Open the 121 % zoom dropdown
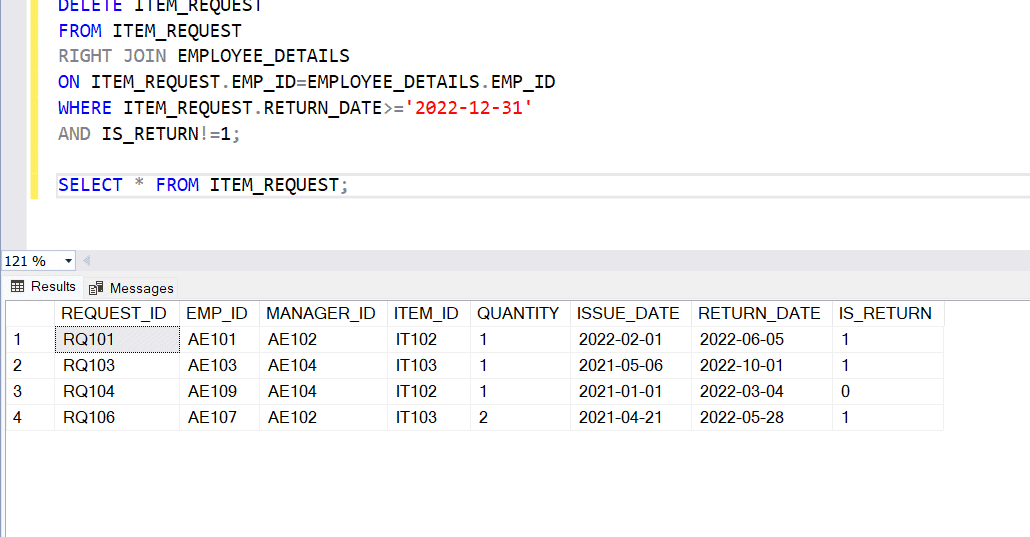Image resolution: width=1030 pixels, height=537 pixels. point(68,261)
